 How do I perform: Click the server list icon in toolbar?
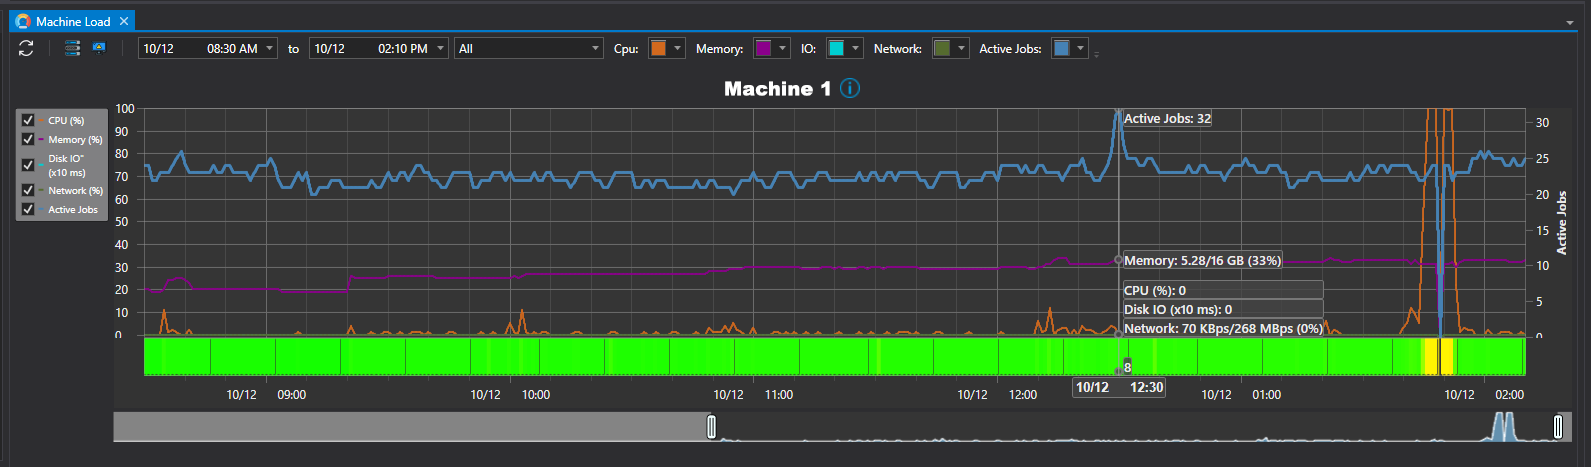(72, 48)
